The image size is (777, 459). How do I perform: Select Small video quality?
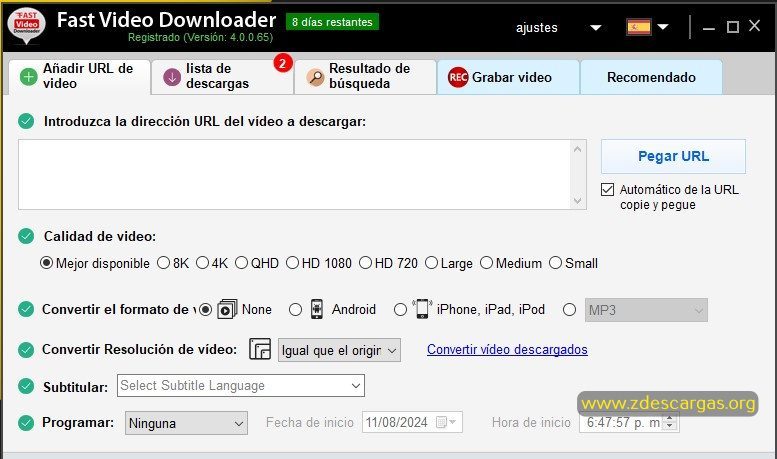555,263
